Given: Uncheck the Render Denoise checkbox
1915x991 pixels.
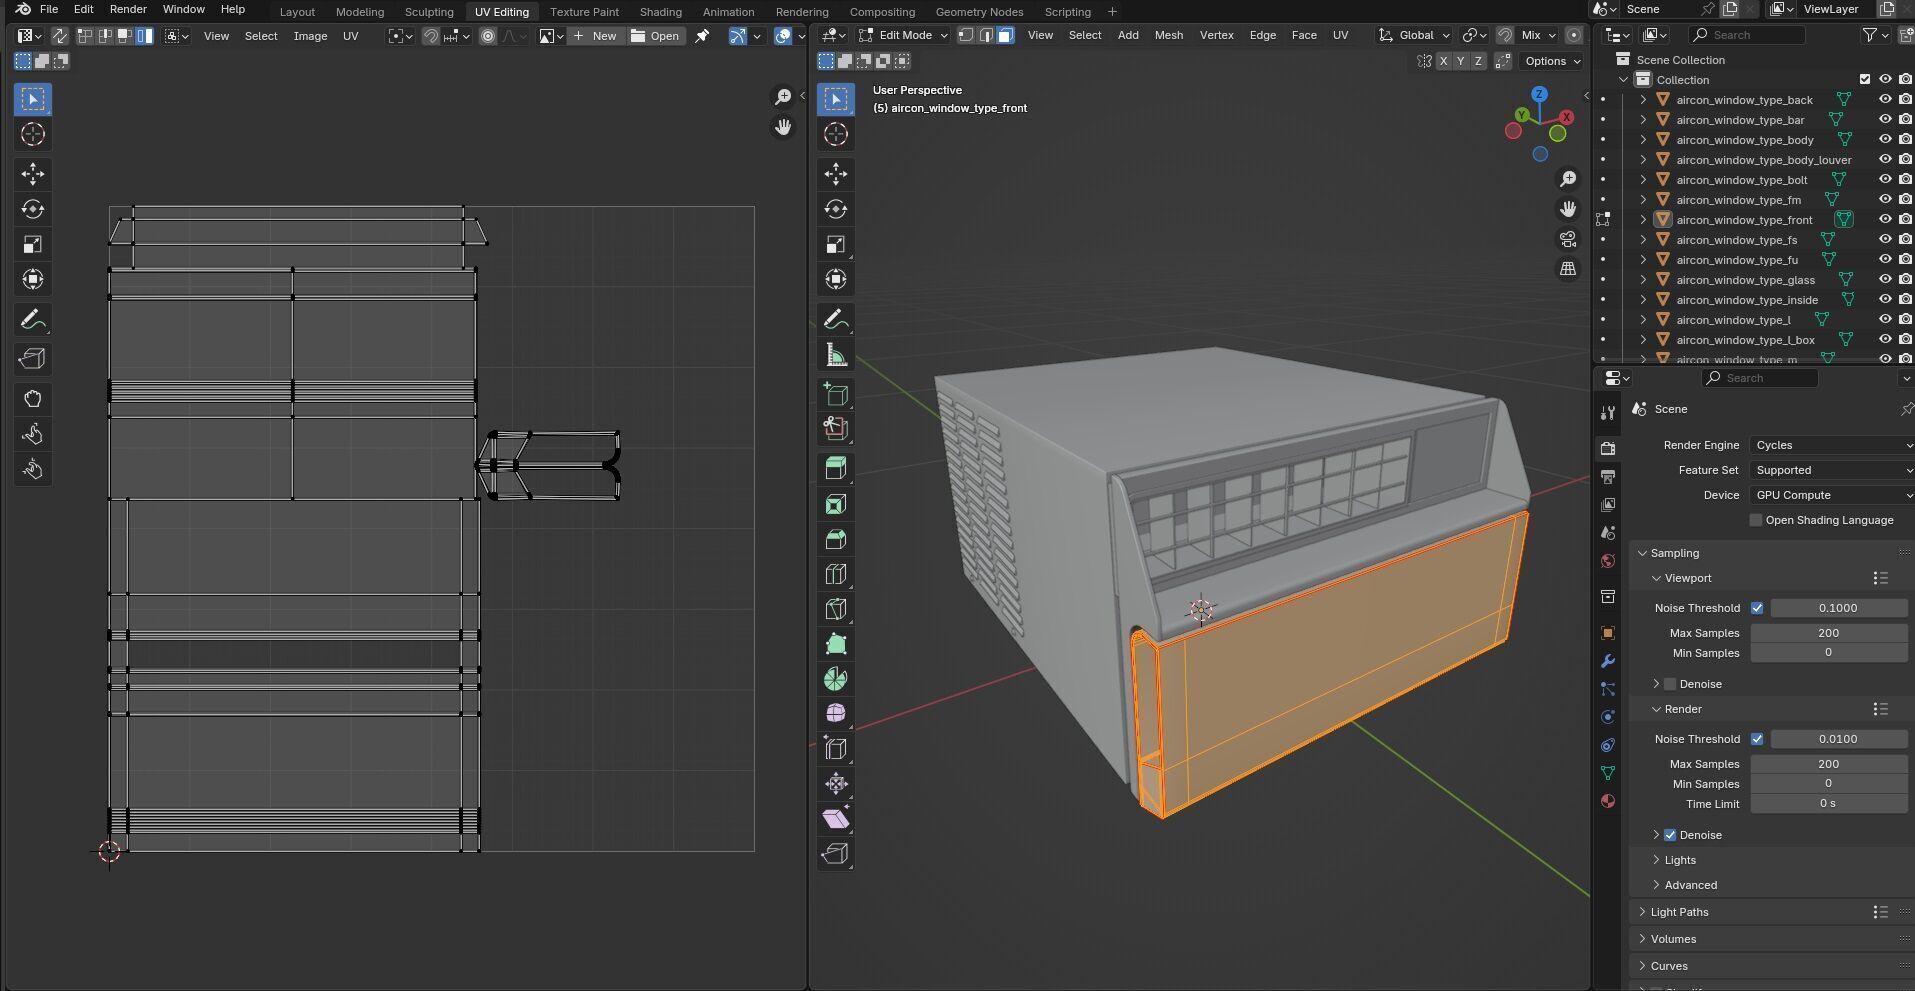Looking at the screenshot, I should point(1670,835).
